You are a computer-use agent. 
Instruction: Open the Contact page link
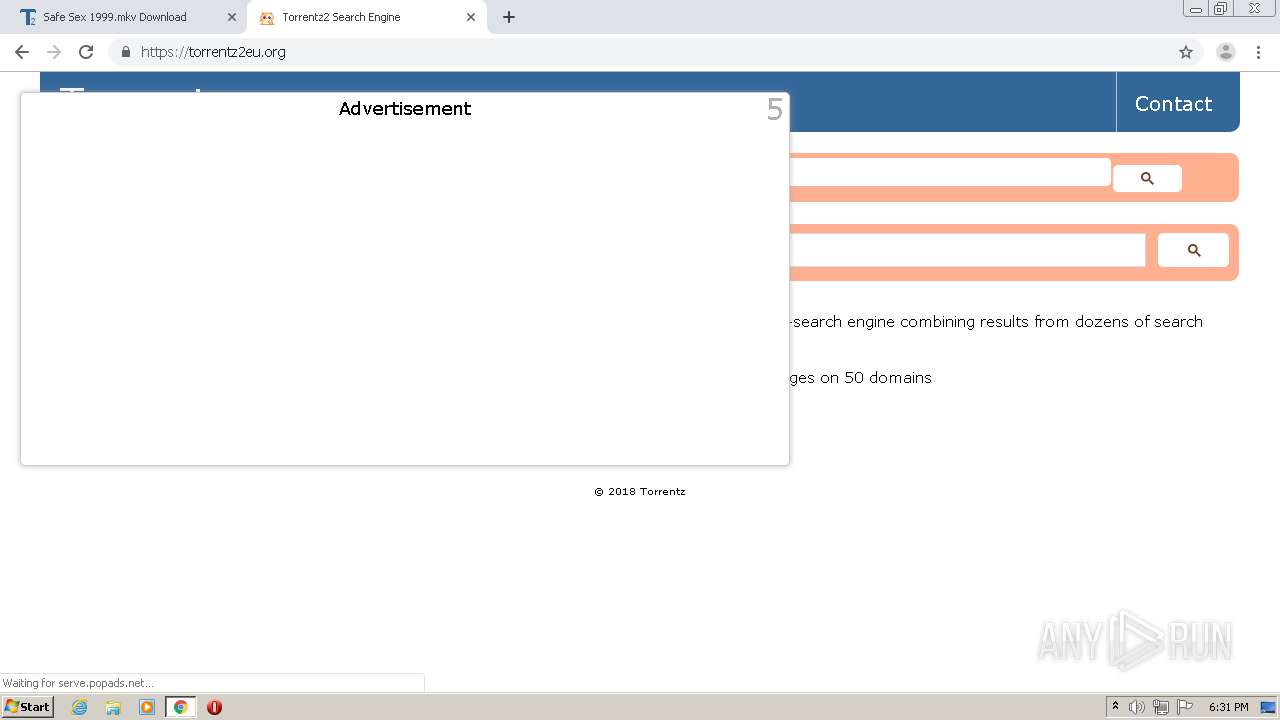(x=1173, y=104)
